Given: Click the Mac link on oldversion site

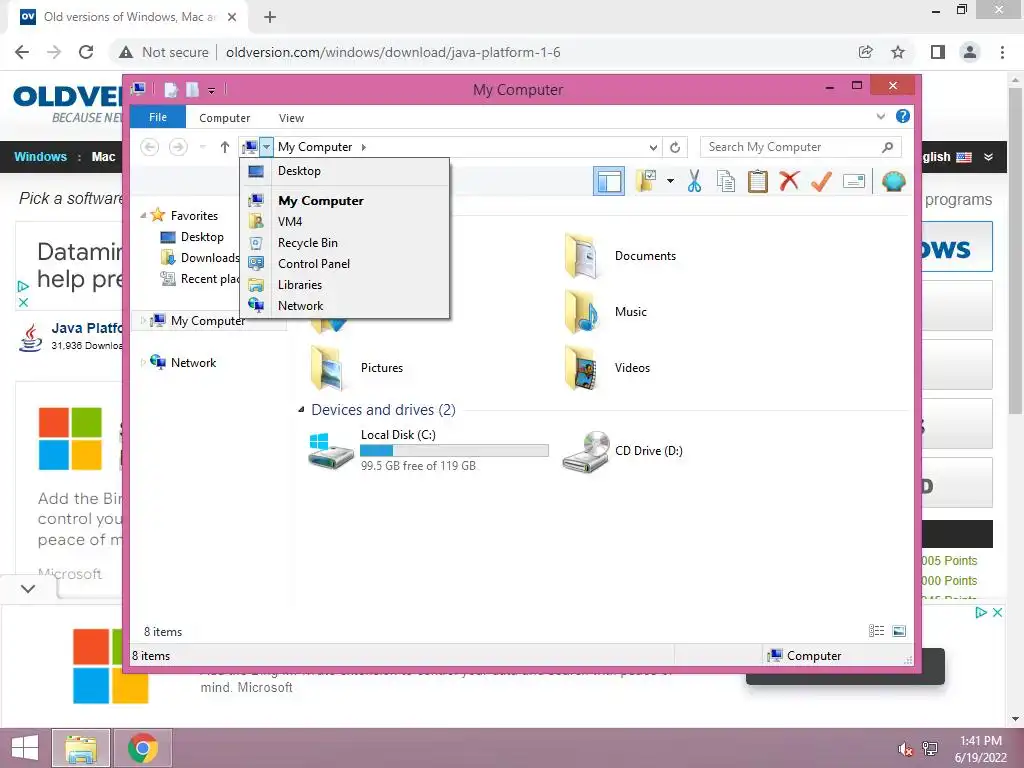Looking at the screenshot, I should (x=103, y=157).
